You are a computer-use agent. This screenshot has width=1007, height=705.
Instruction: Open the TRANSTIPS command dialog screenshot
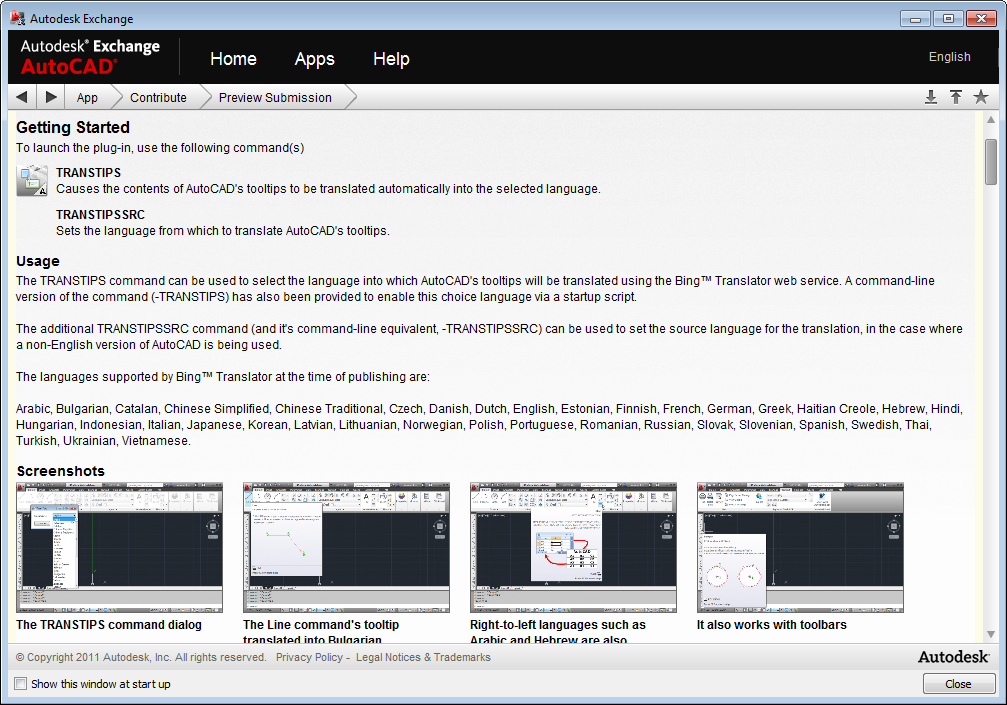(119, 547)
